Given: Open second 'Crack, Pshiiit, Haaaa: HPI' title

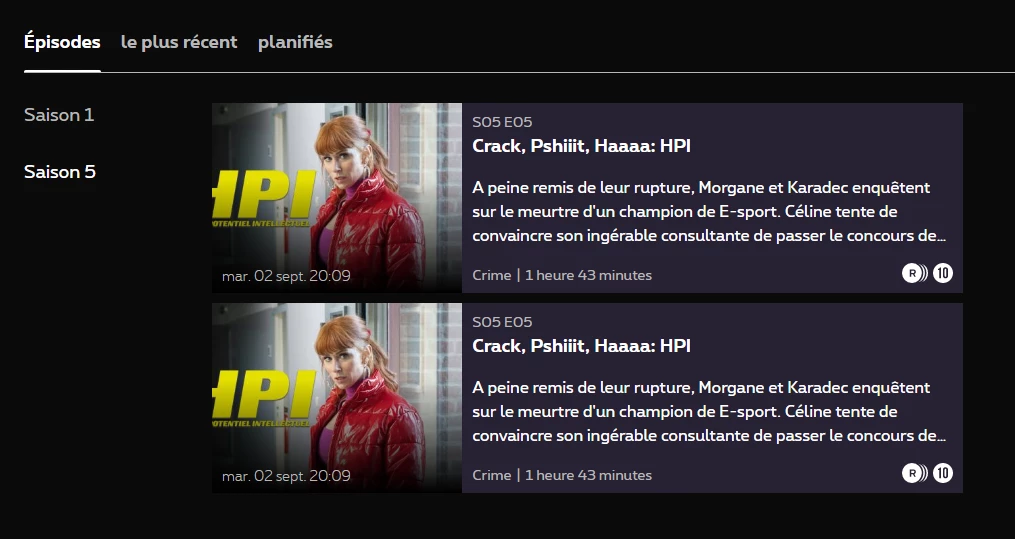Looking at the screenshot, I should (581, 346).
